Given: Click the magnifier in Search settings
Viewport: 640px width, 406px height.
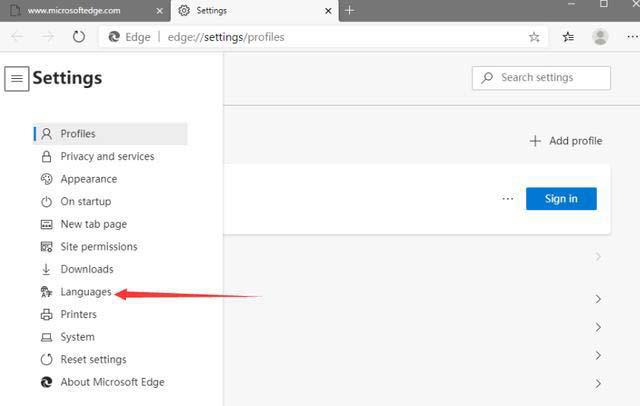Looking at the screenshot, I should point(487,78).
